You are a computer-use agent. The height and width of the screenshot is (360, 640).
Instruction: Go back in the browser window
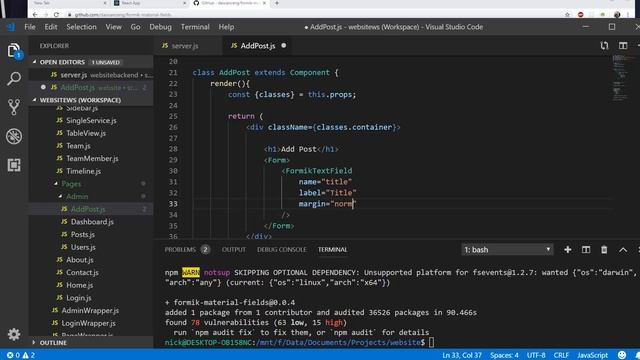35,15
